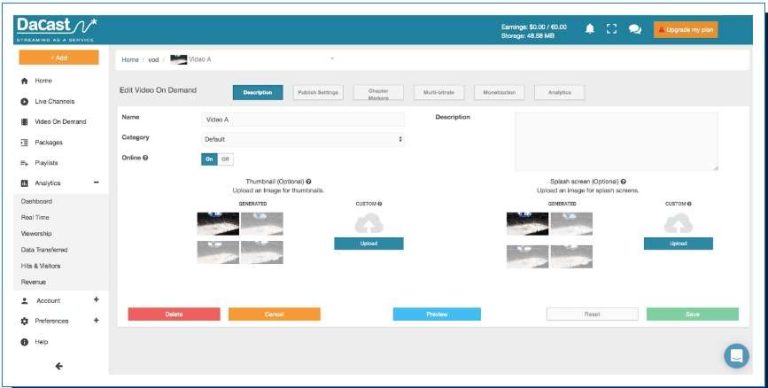The image size is (768, 388).
Task: Click the Splash screen custom cloud icon
Action: 678,223
